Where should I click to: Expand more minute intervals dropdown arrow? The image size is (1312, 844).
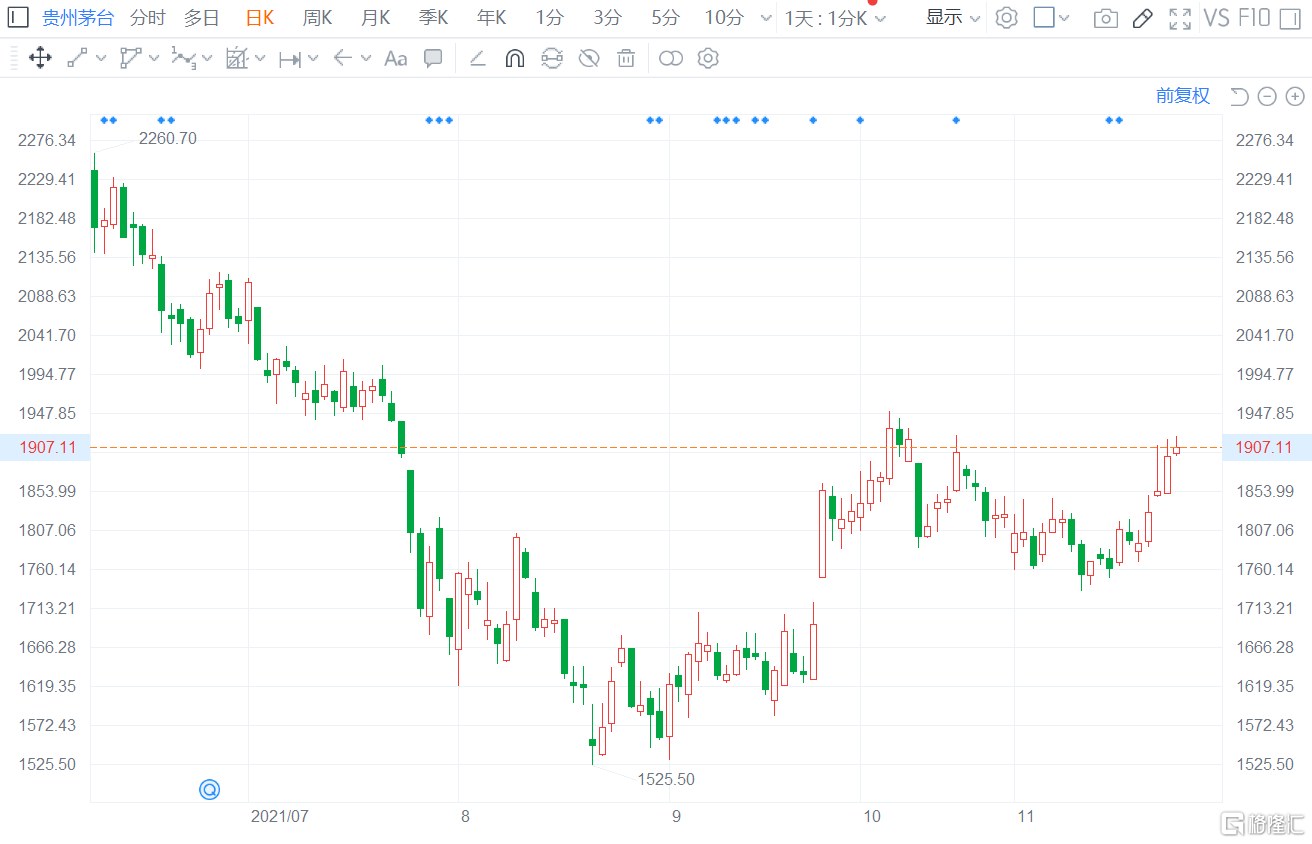click(x=766, y=18)
